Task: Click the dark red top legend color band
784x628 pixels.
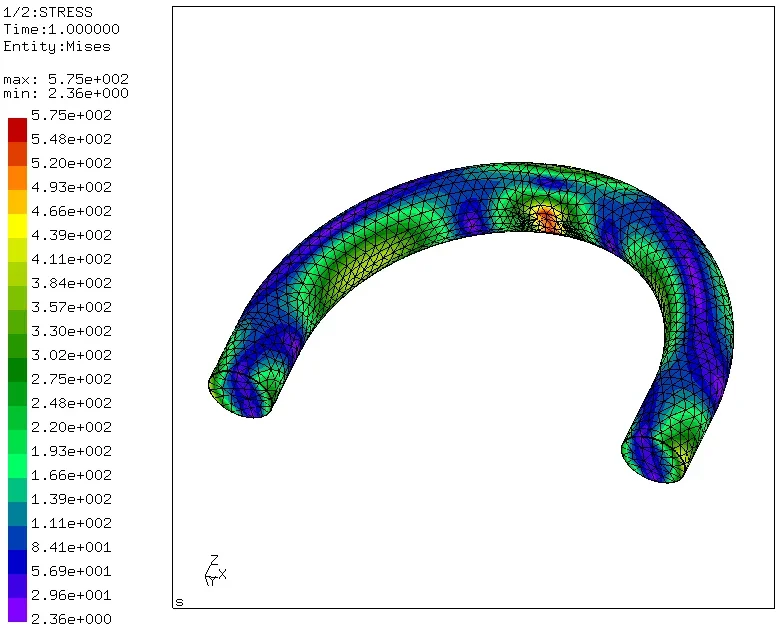Action: click(x=18, y=130)
